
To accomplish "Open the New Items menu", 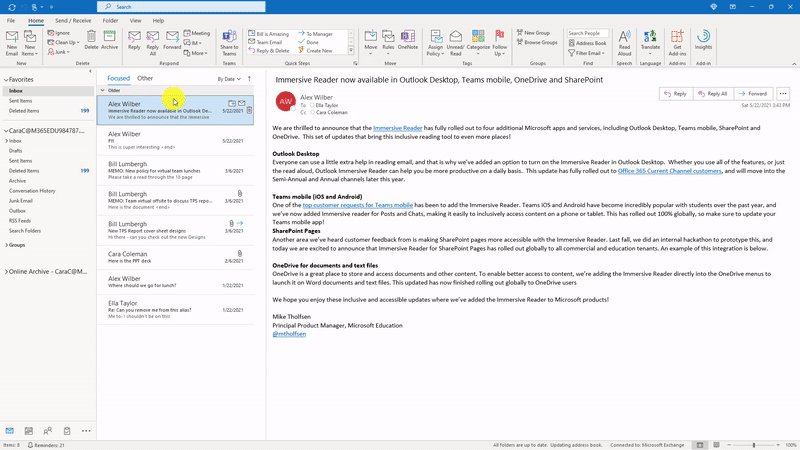I will (30, 43).
